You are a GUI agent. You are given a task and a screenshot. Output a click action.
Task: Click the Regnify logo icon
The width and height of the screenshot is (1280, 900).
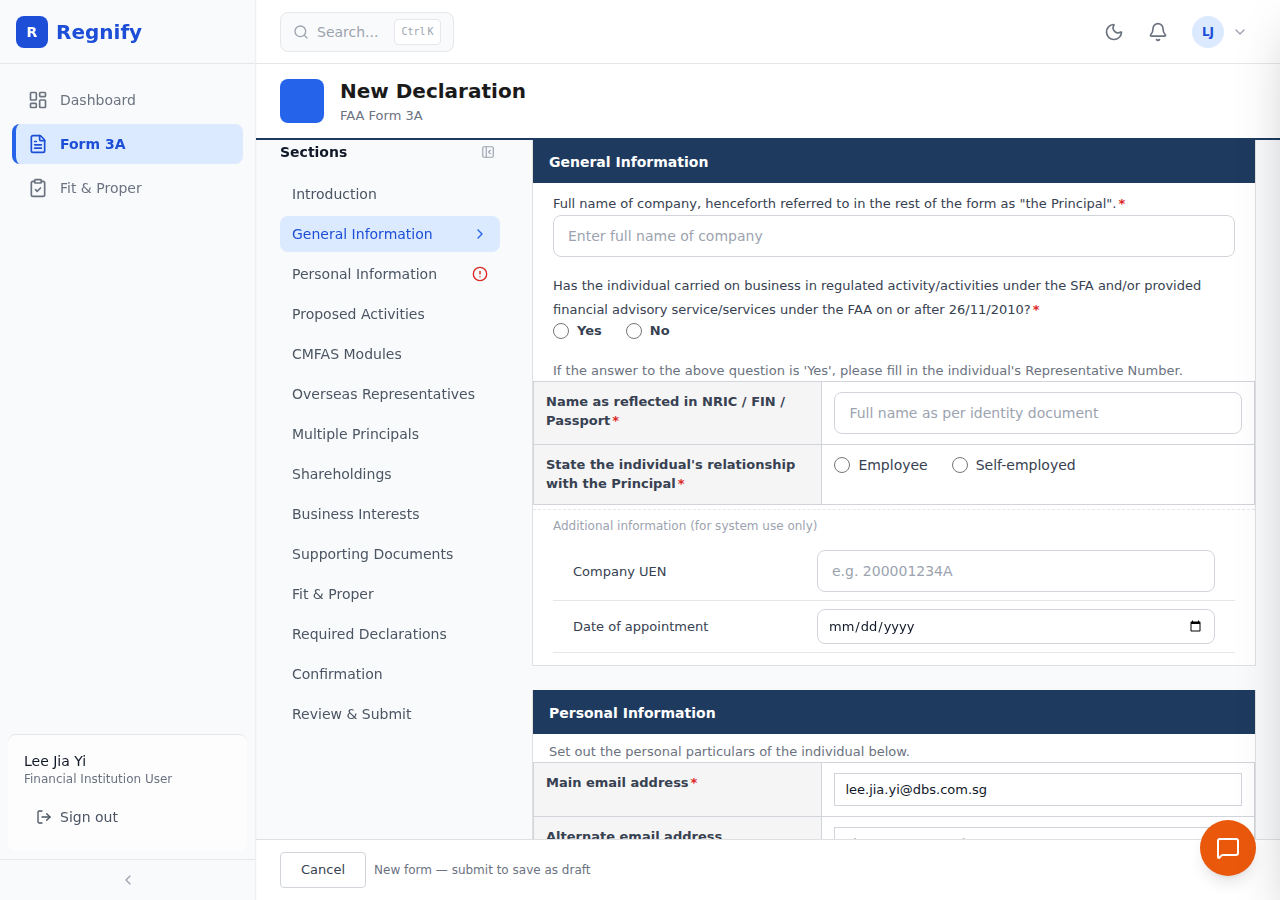click(32, 32)
